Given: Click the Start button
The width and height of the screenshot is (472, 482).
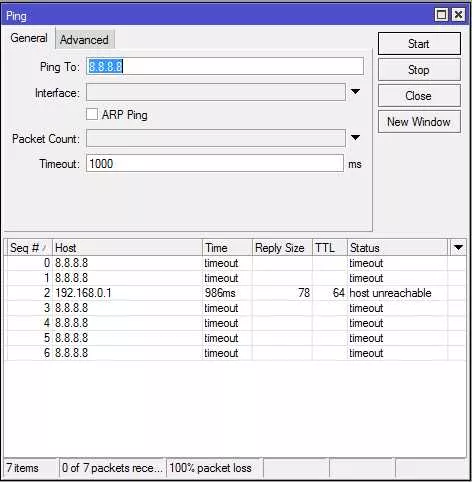Looking at the screenshot, I should tap(419, 44).
